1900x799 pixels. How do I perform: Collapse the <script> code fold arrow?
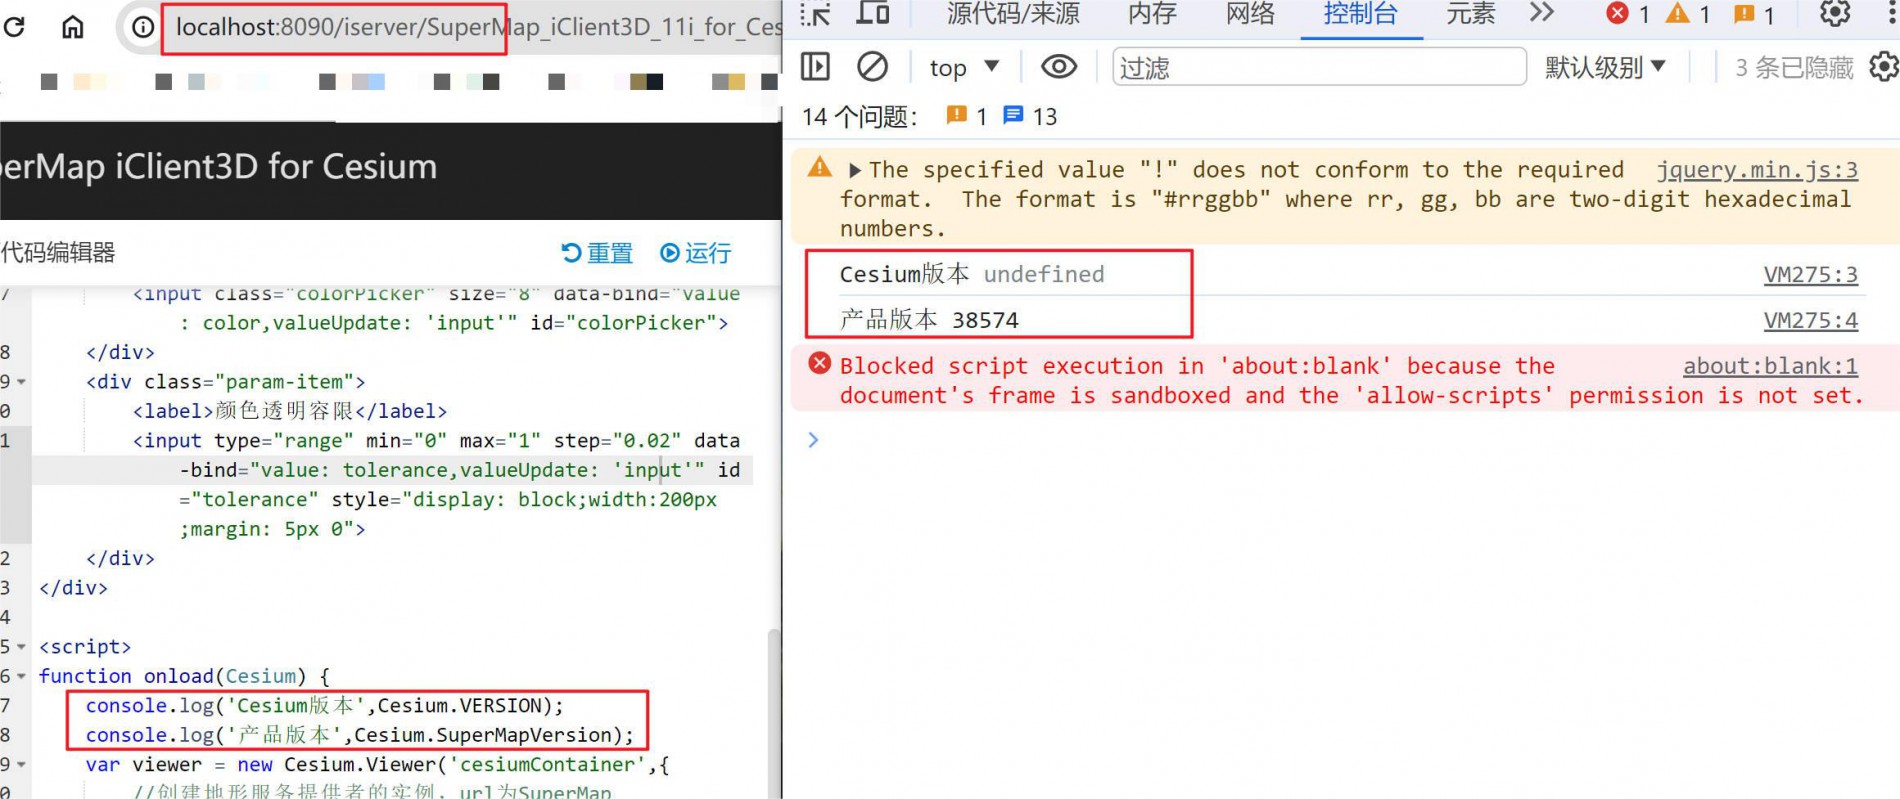tap(21, 647)
